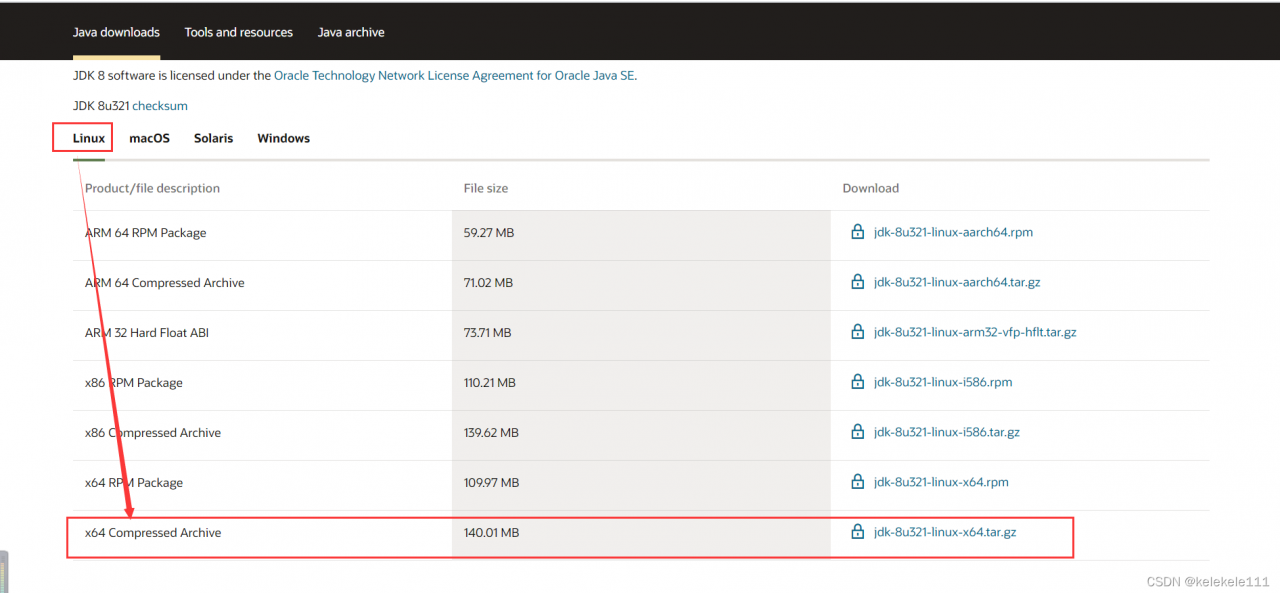Download the jdk-8u321-linux-i586.tar.gz archive
This screenshot has width=1280, height=593.
click(947, 432)
